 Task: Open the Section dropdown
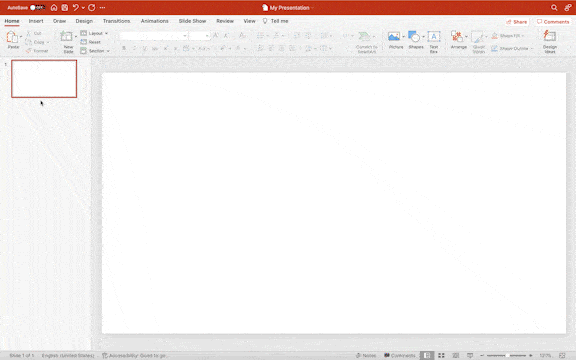pyautogui.click(x=95, y=51)
